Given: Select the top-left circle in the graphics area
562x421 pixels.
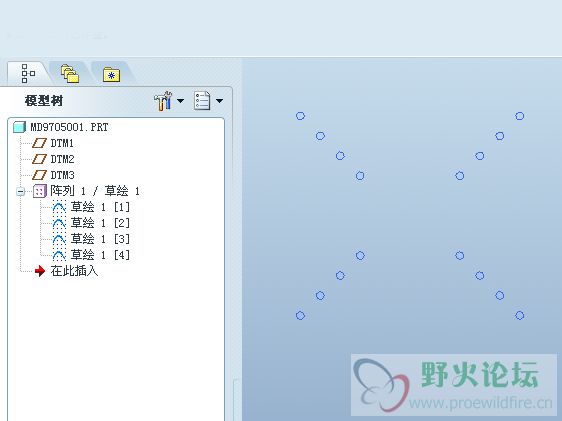Looking at the screenshot, I should [300, 116].
